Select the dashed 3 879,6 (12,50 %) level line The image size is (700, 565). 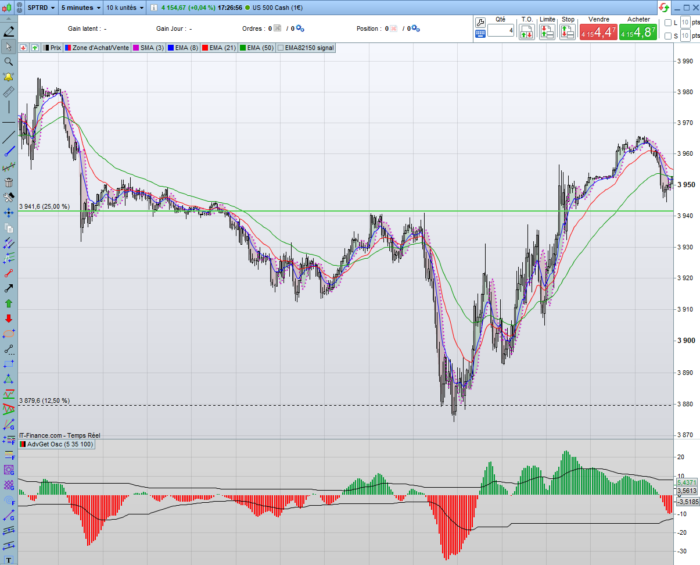tap(346, 406)
